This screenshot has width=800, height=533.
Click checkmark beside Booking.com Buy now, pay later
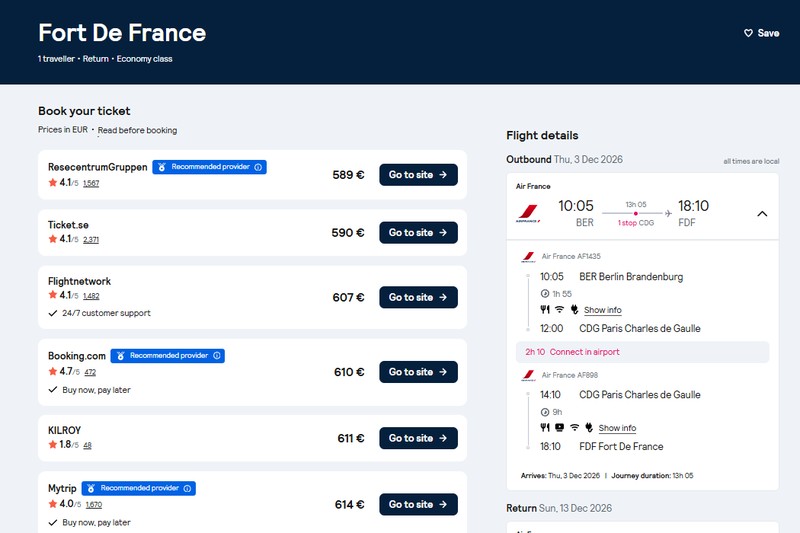53,390
